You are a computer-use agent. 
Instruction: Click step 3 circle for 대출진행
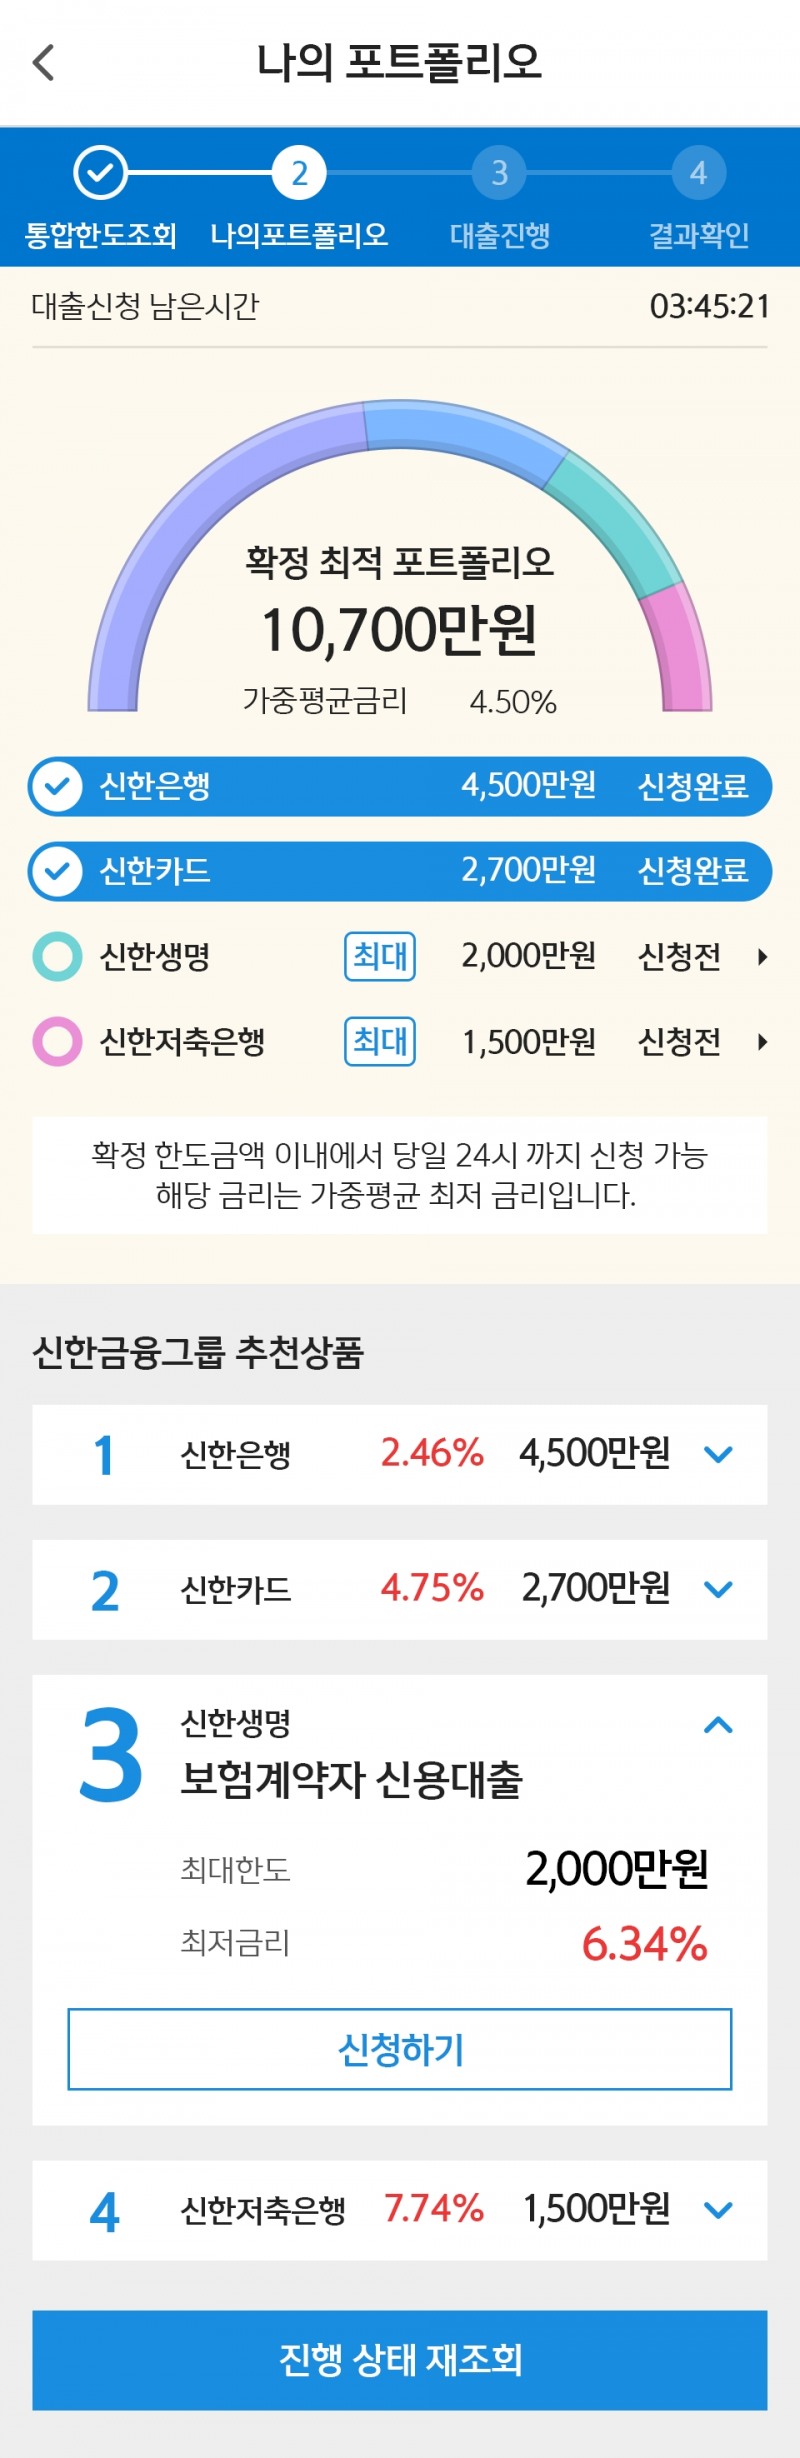pyautogui.click(x=498, y=172)
